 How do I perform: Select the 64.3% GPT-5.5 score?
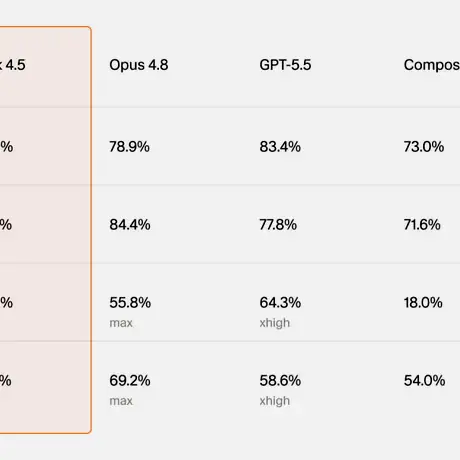tap(280, 303)
